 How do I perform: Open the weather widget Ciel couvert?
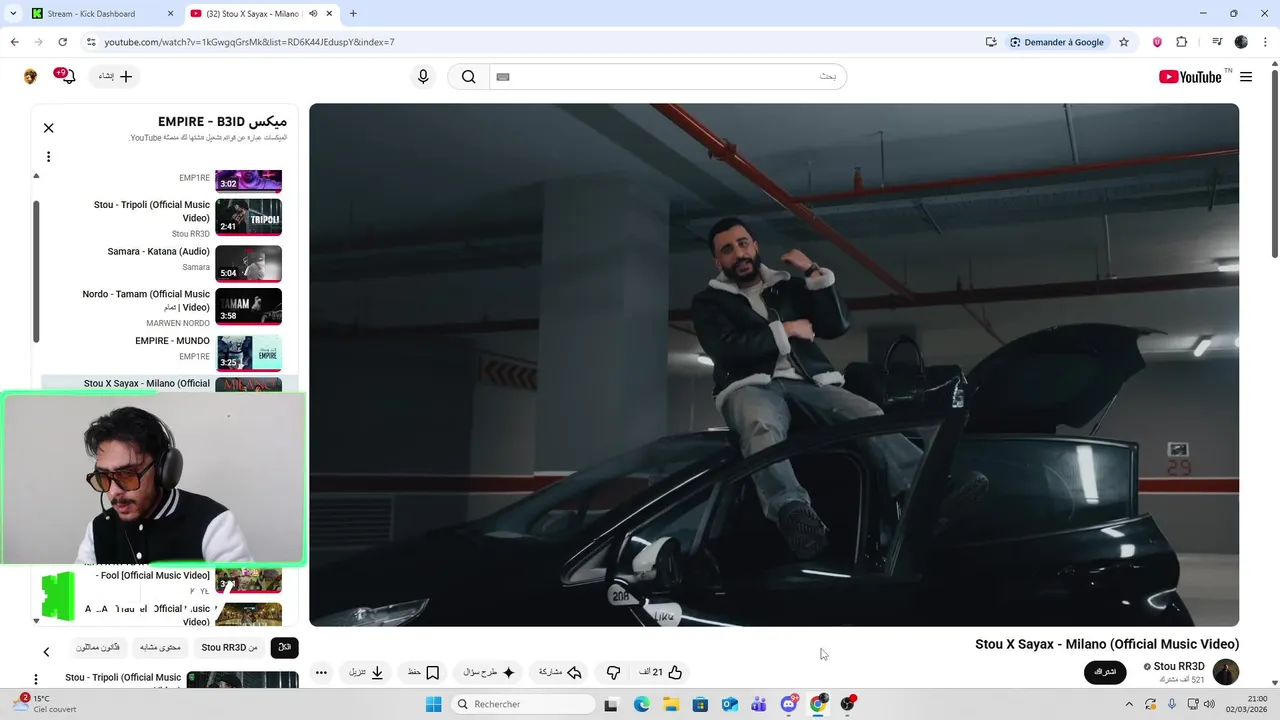(44, 704)
